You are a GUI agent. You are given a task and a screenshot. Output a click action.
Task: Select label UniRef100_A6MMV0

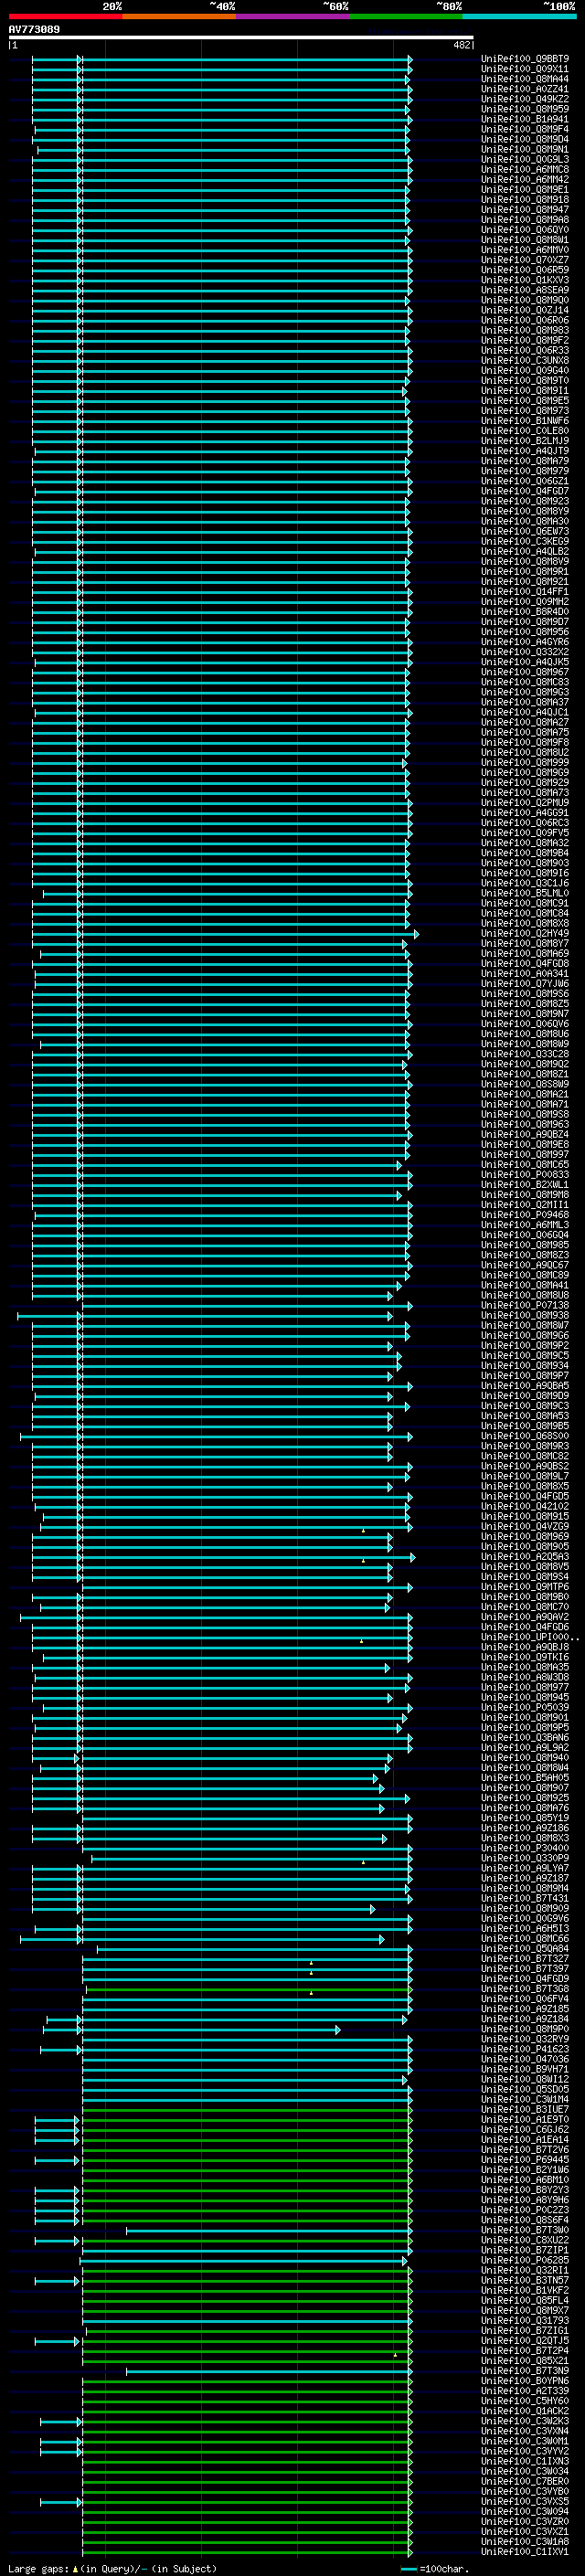coord(525,250)
